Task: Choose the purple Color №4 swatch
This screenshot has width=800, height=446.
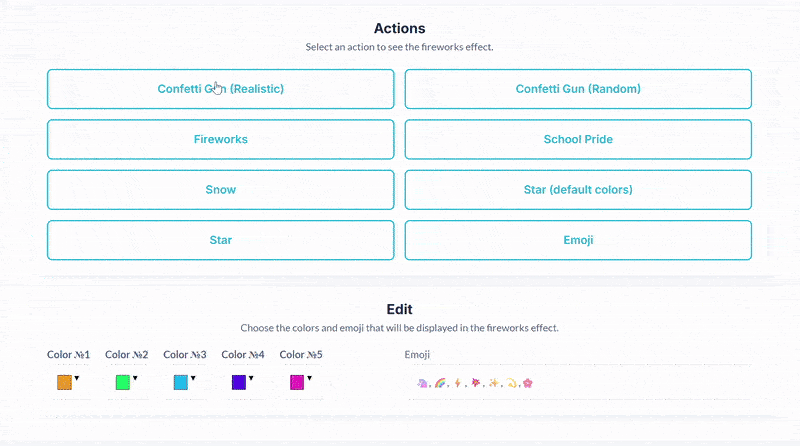Action: [239, 382]
